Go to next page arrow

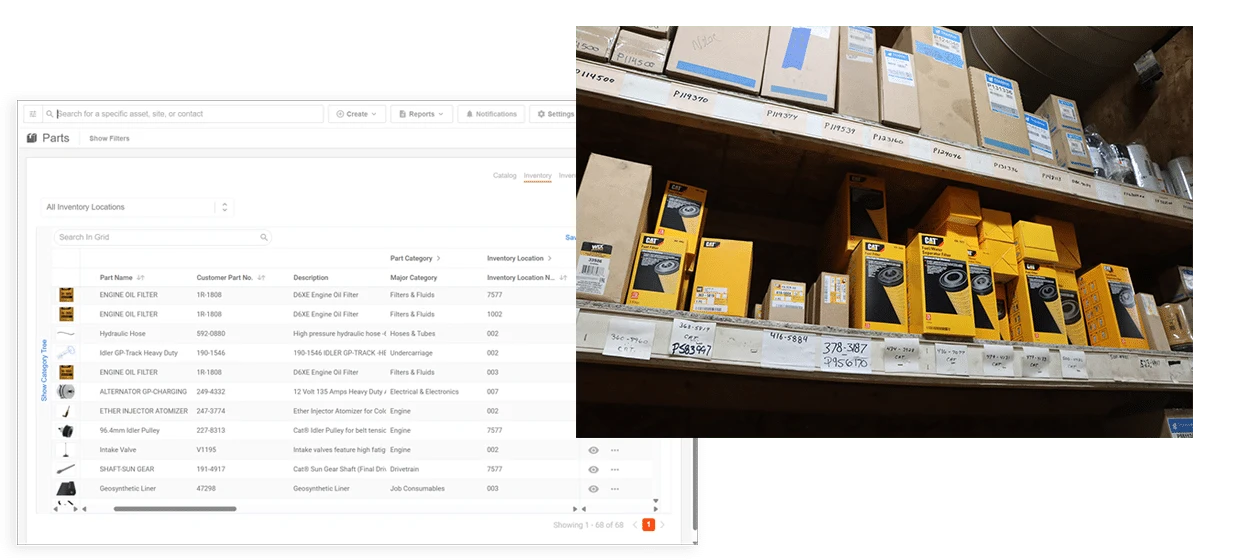[662, 525]
